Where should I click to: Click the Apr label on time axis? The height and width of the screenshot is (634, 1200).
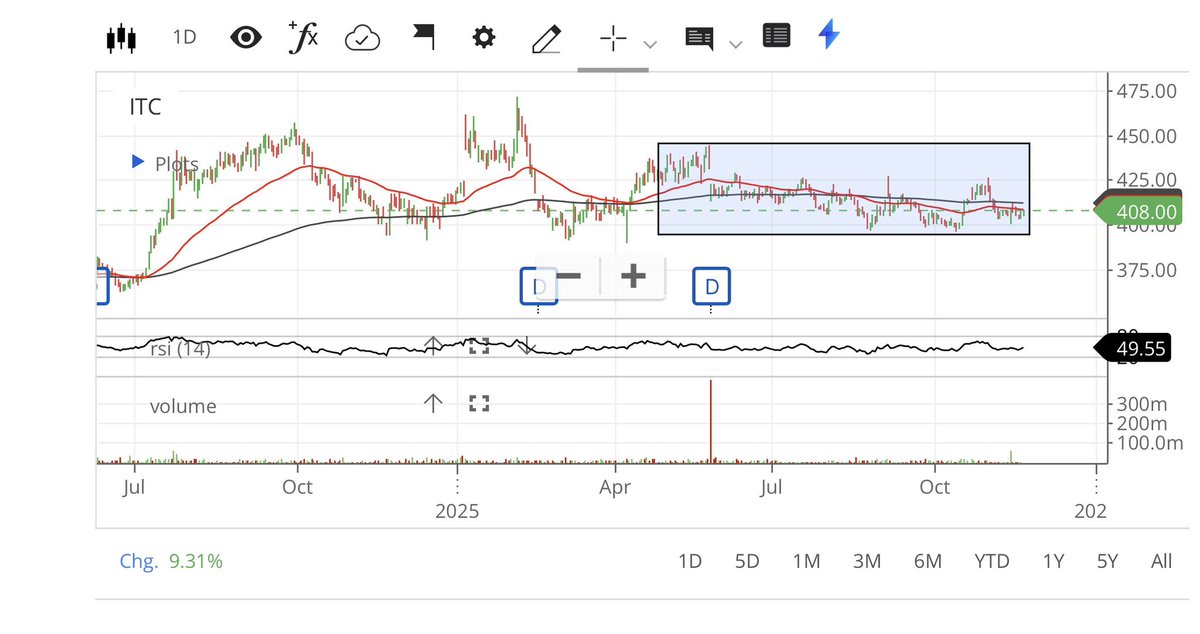click(x=615, y=487)
